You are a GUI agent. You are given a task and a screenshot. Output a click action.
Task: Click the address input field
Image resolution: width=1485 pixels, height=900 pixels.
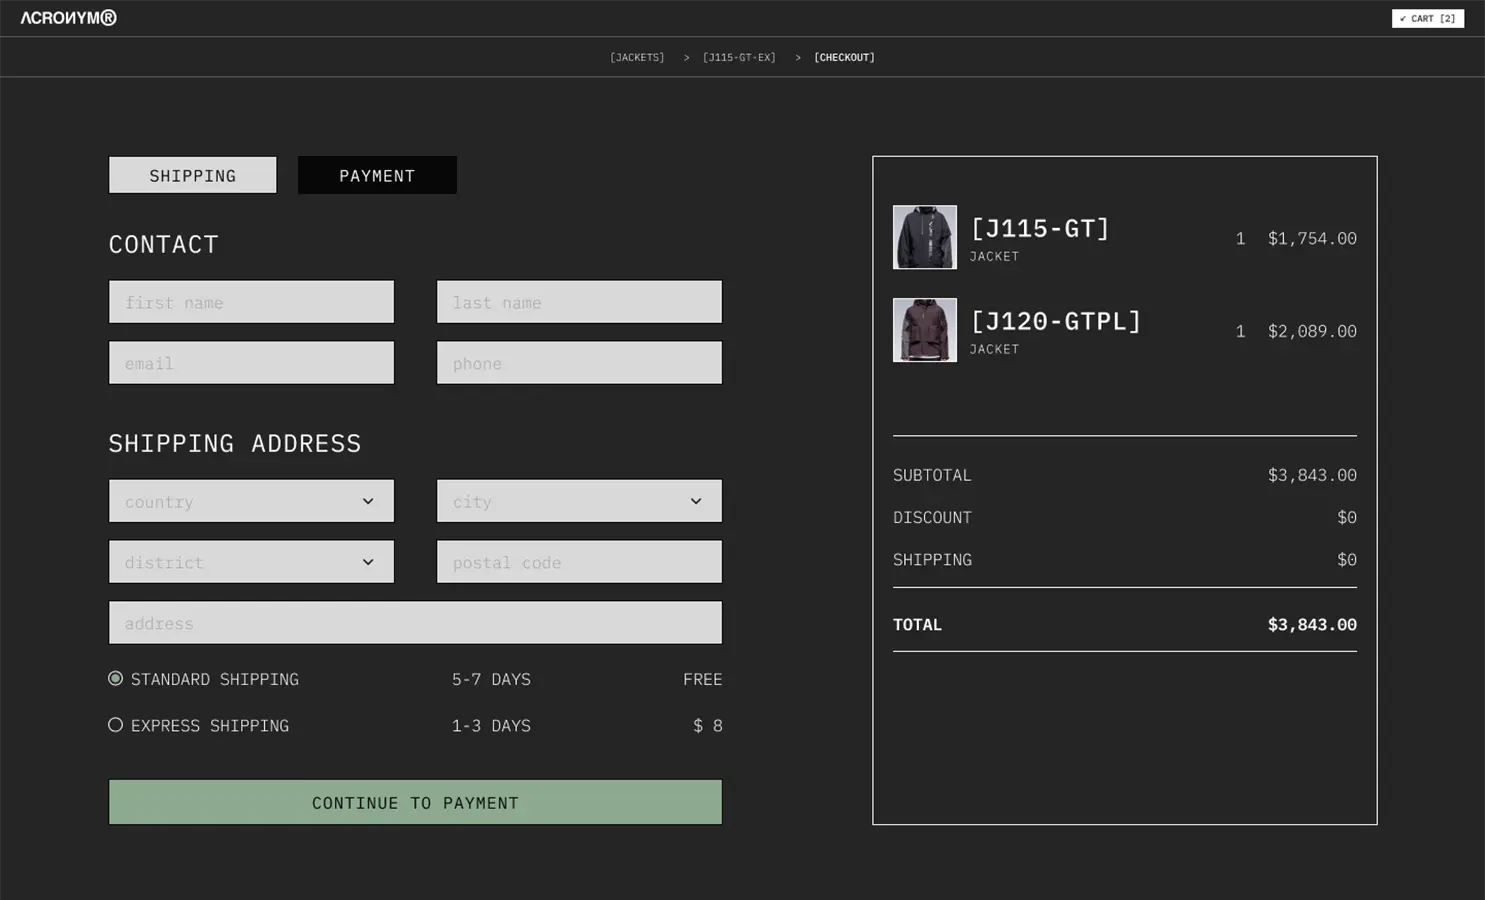click(x=415, y=623)
